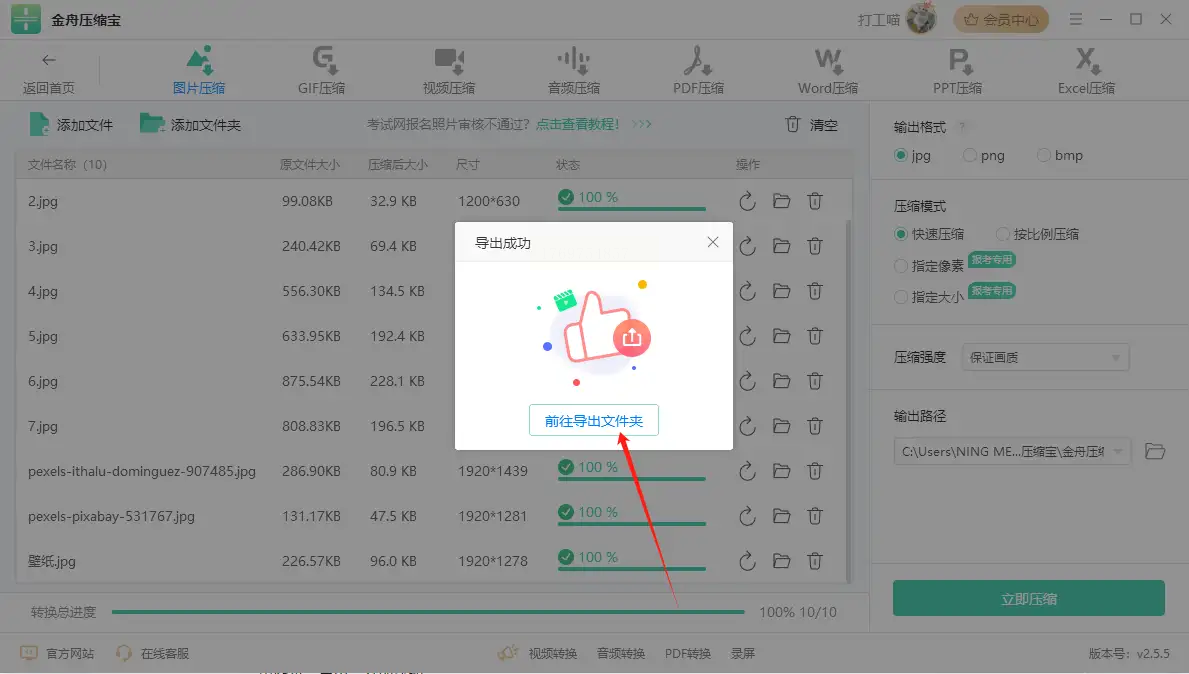
Task: Open folder for 2.jpg
Action: (x=781, y=201)
